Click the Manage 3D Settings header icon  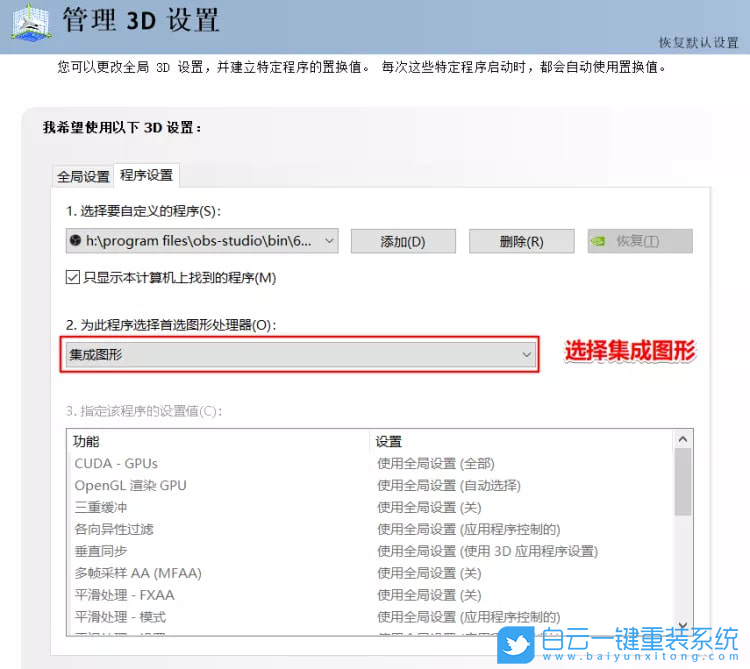tap(31, 22)
